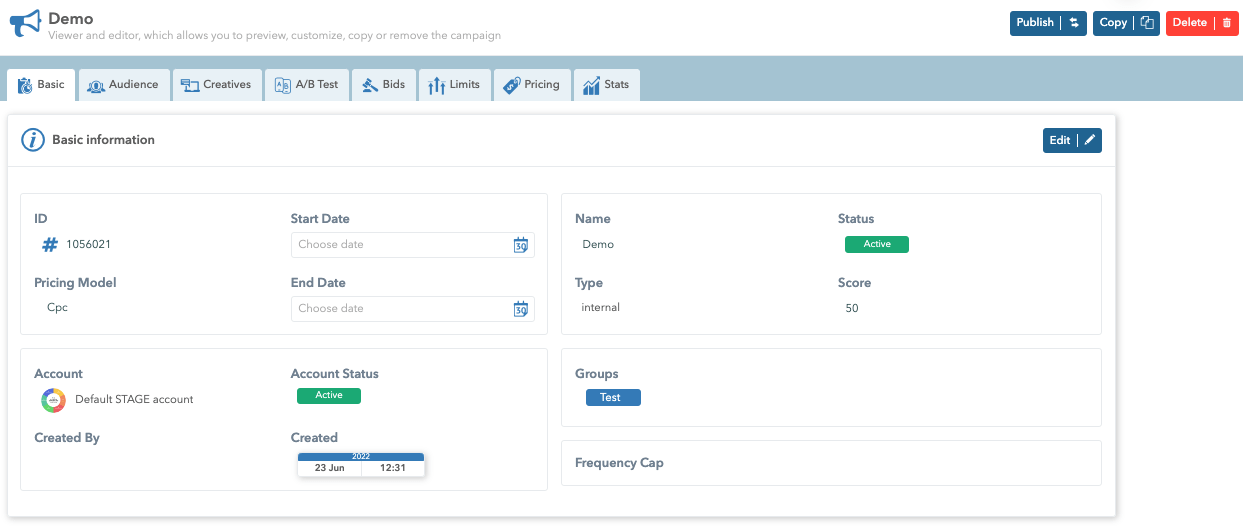This screenshot has width=1243, height=531.
Task: Click the Test group tag
Action: [612, 398]
